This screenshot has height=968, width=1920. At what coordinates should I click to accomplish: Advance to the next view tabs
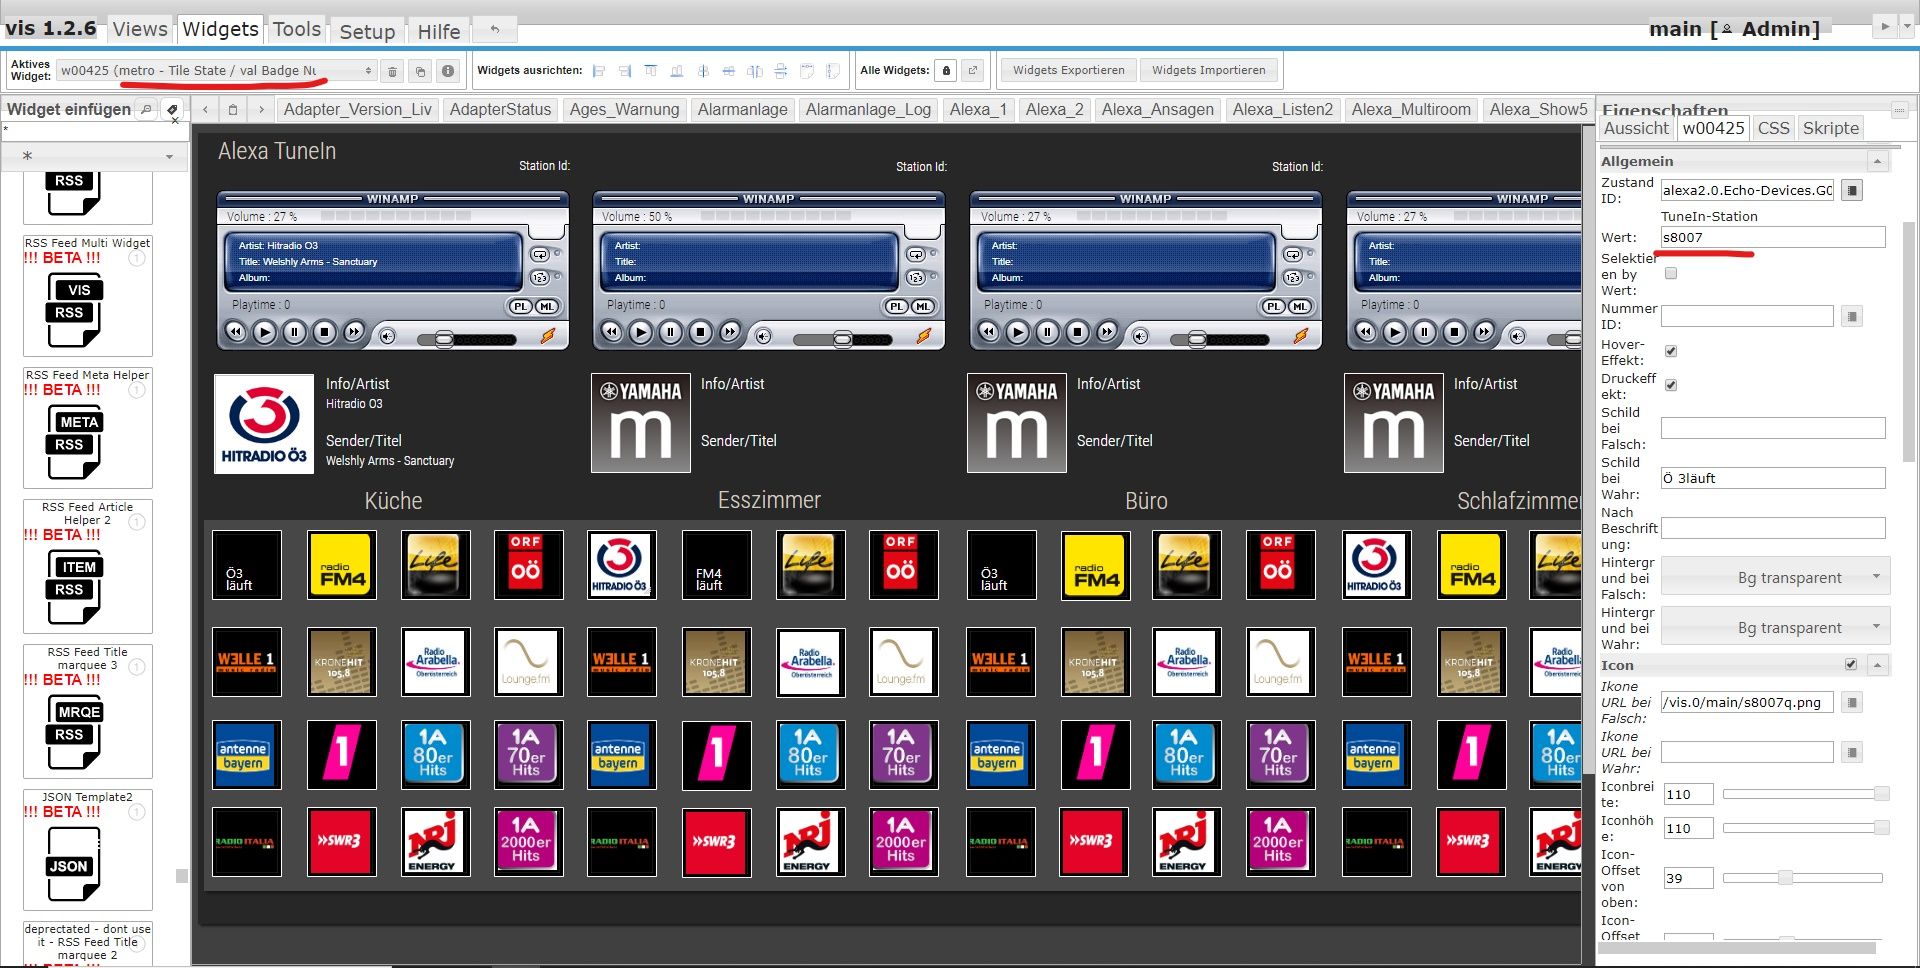[261, 109]
